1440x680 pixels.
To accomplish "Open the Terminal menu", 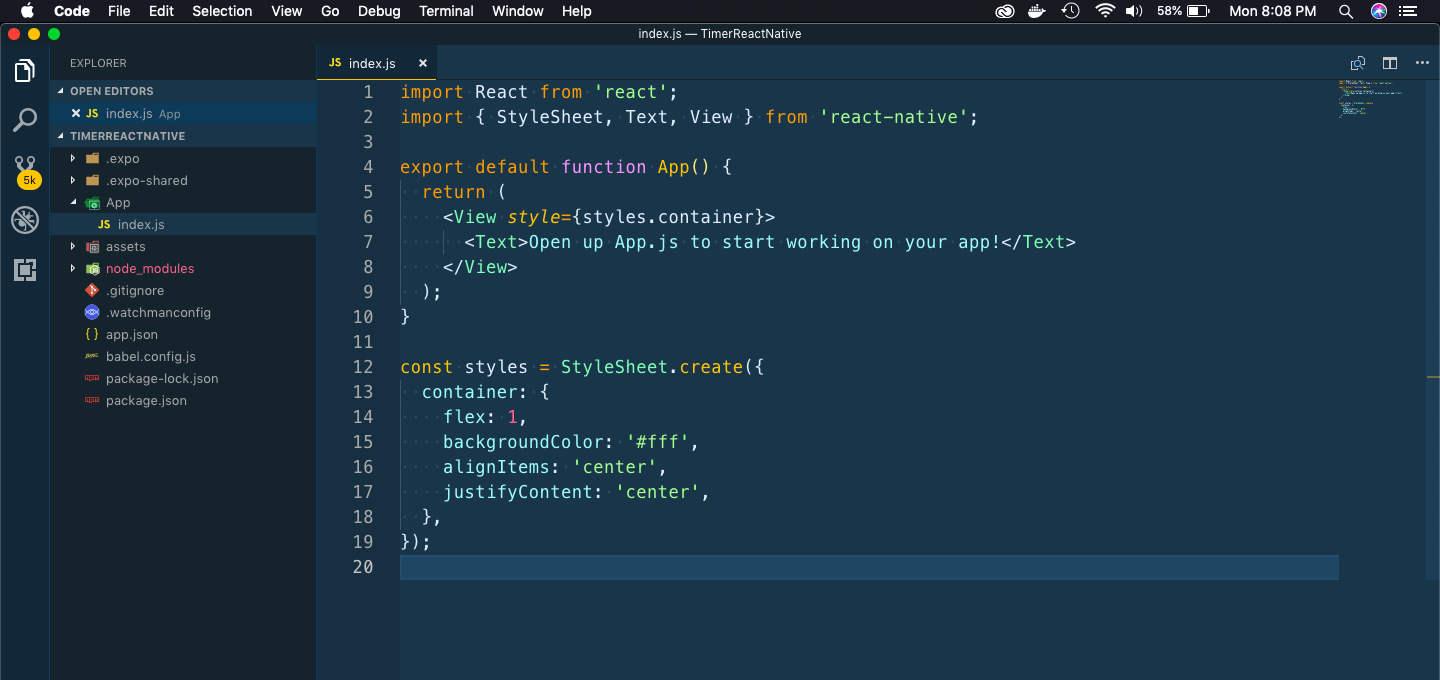I will pos(446,11).
